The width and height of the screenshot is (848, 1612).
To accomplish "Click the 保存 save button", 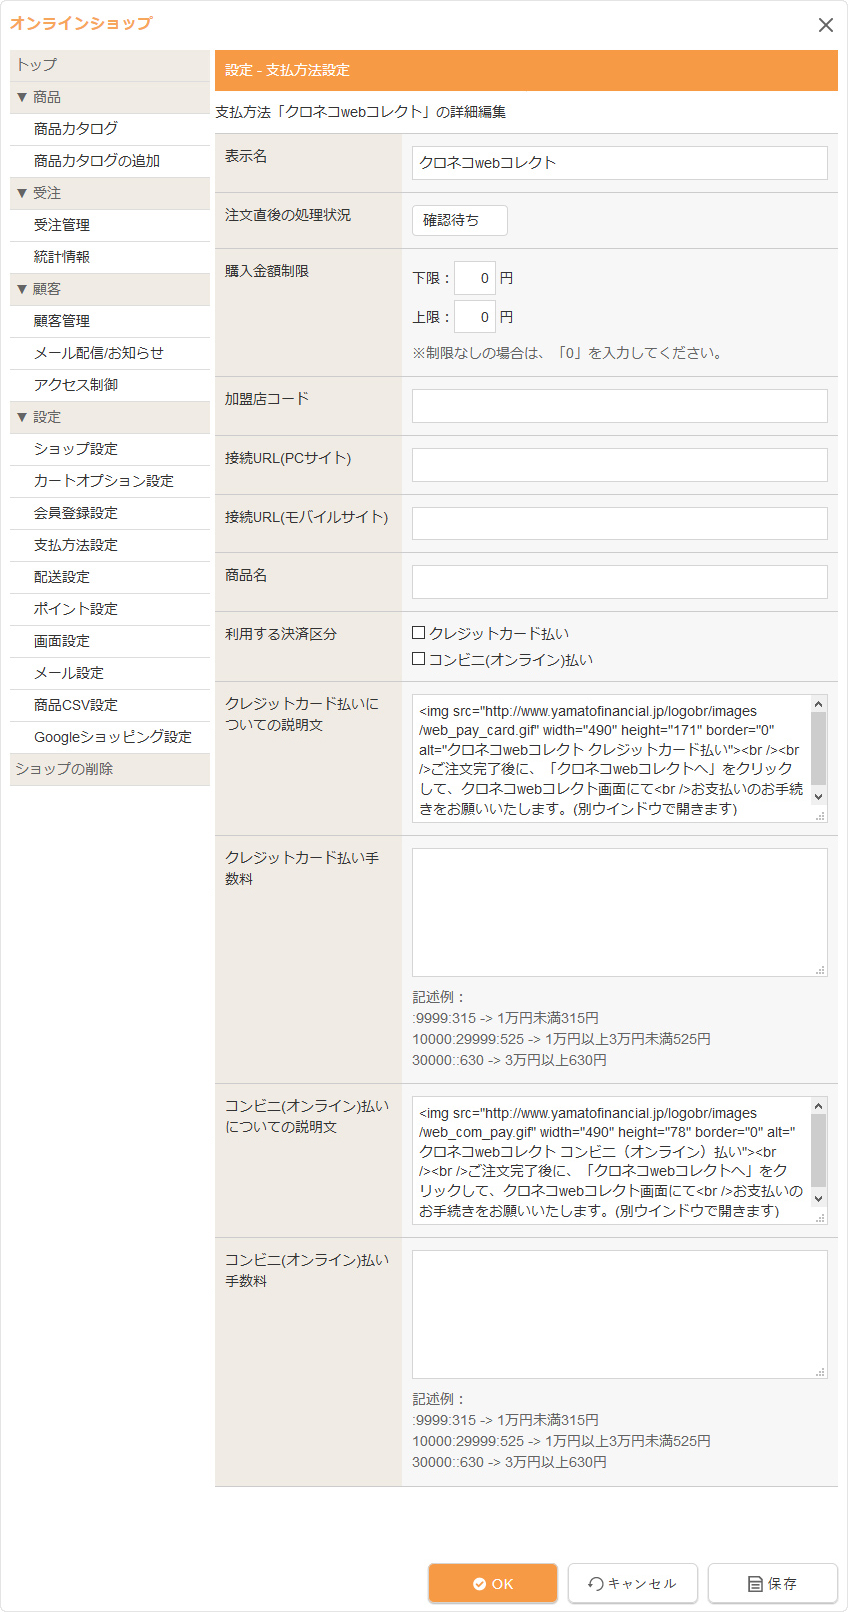I will click(772, 1583).
